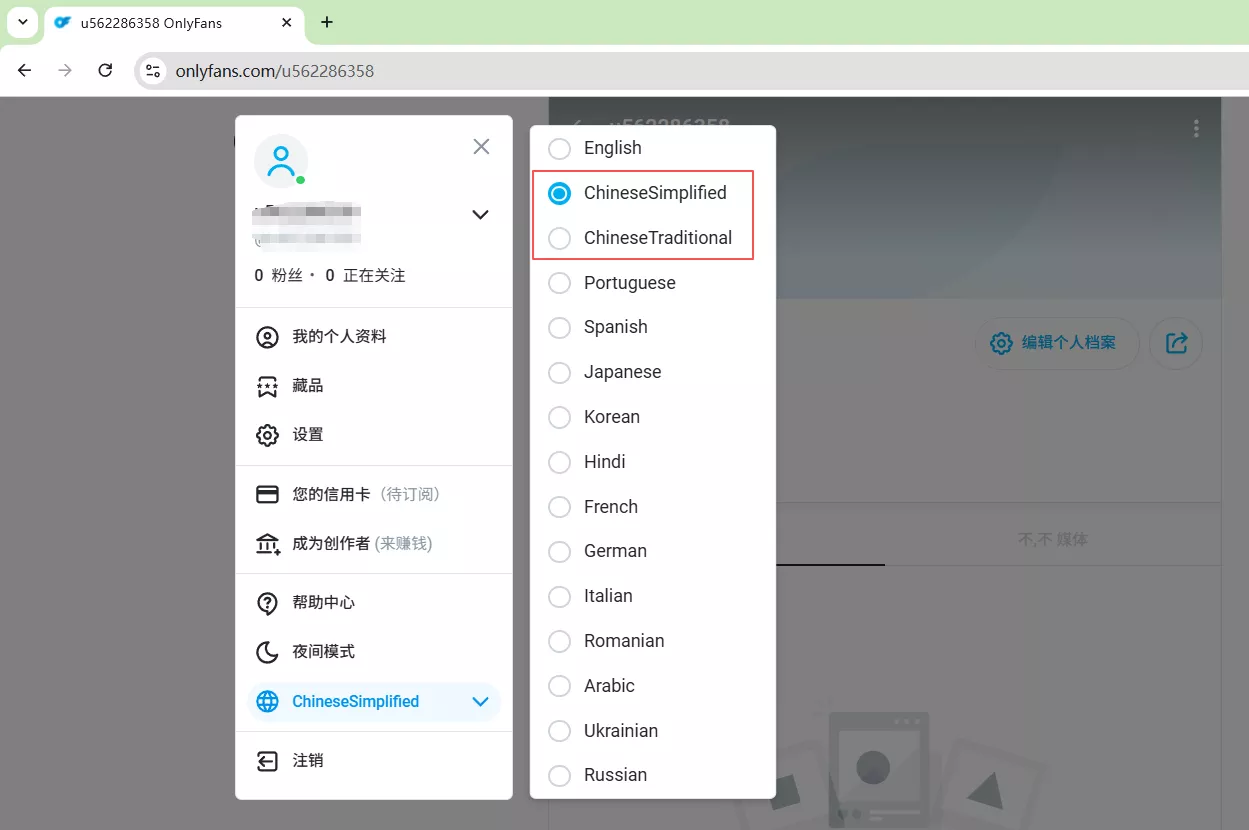Open 帮助中心 question mark icon

(x=267, y=602)
